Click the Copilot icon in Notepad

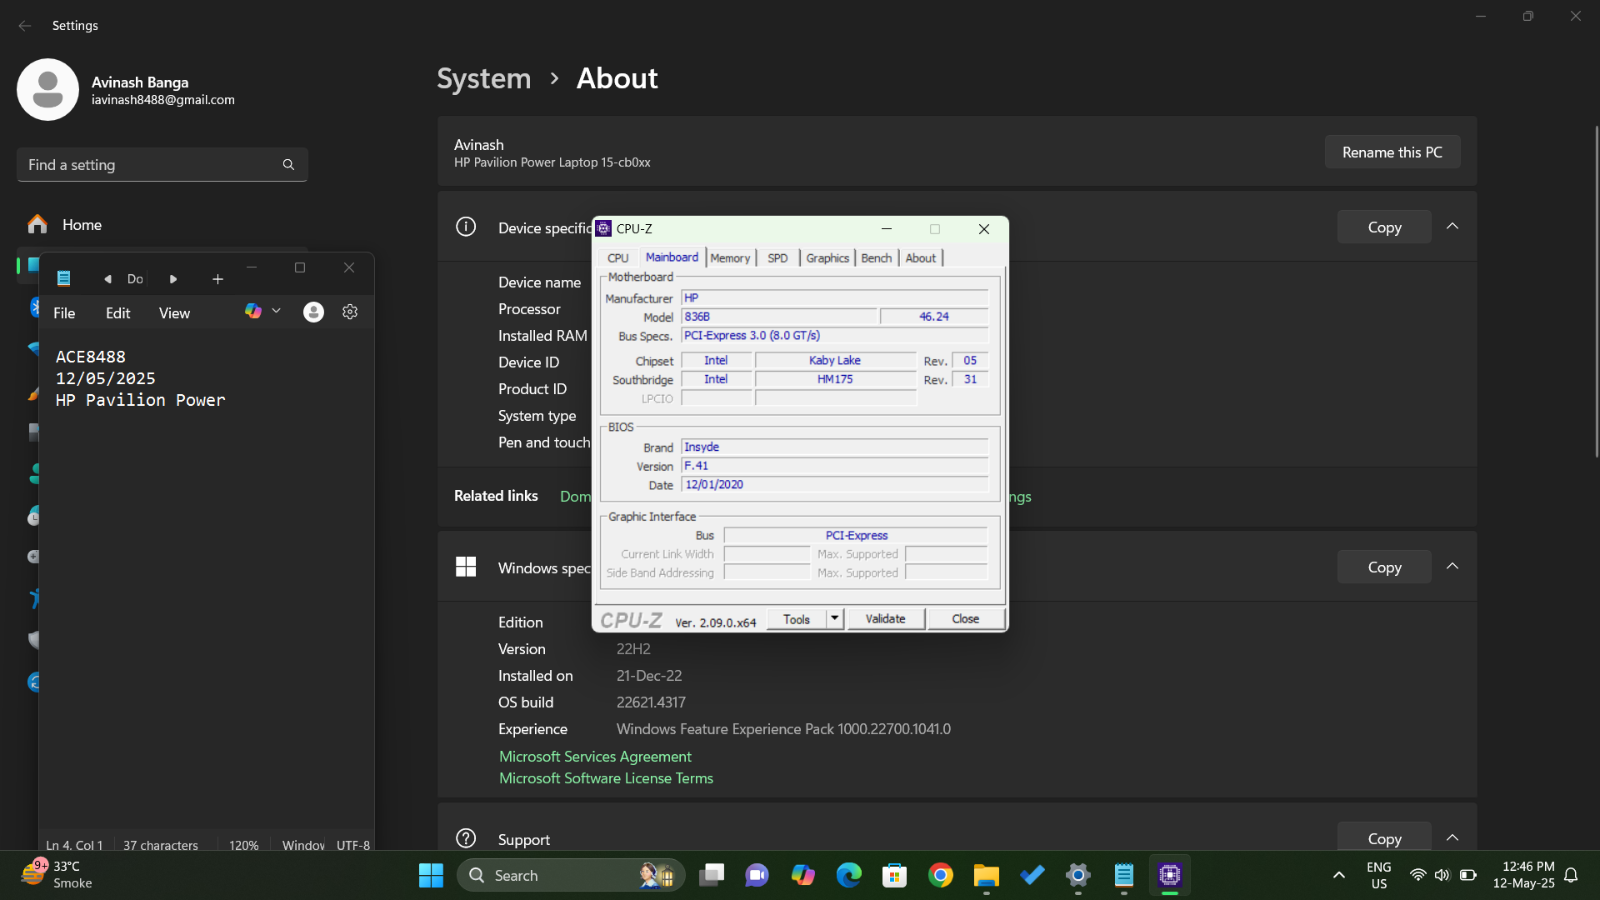point(253,312)
